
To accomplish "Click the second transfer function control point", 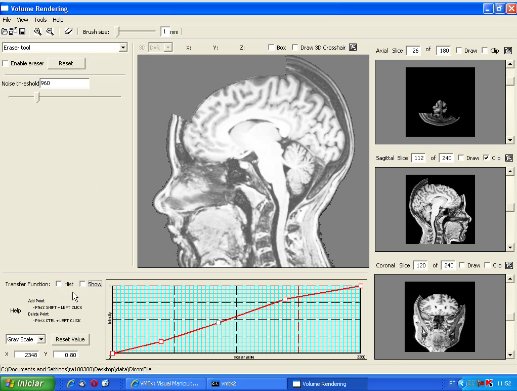I will 161,341.
